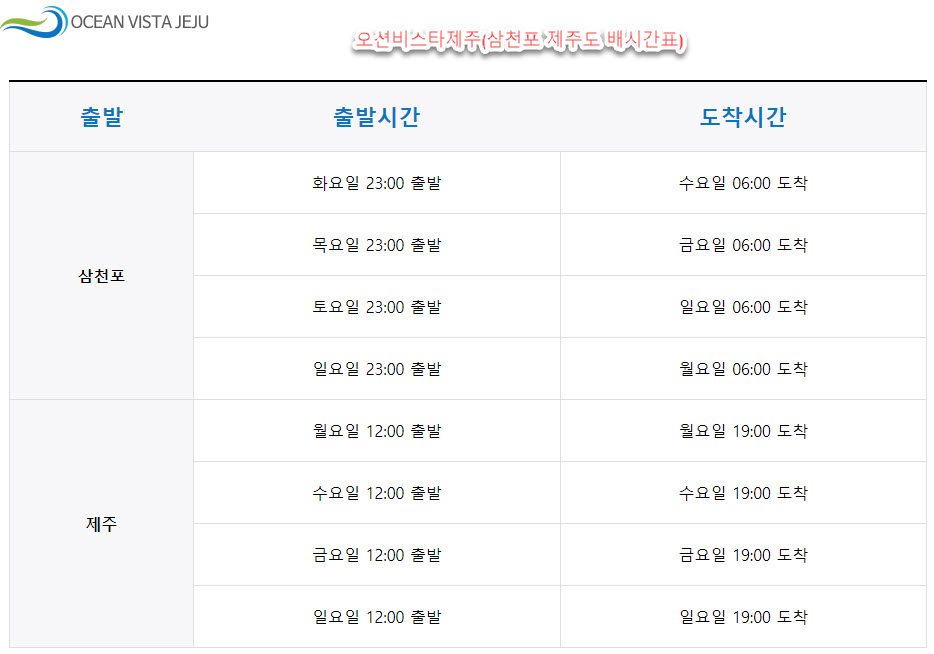This screenshot has height=654, width=934.
Task: Select the cell 목요일 23:00 출발
Action: point(376,245)
